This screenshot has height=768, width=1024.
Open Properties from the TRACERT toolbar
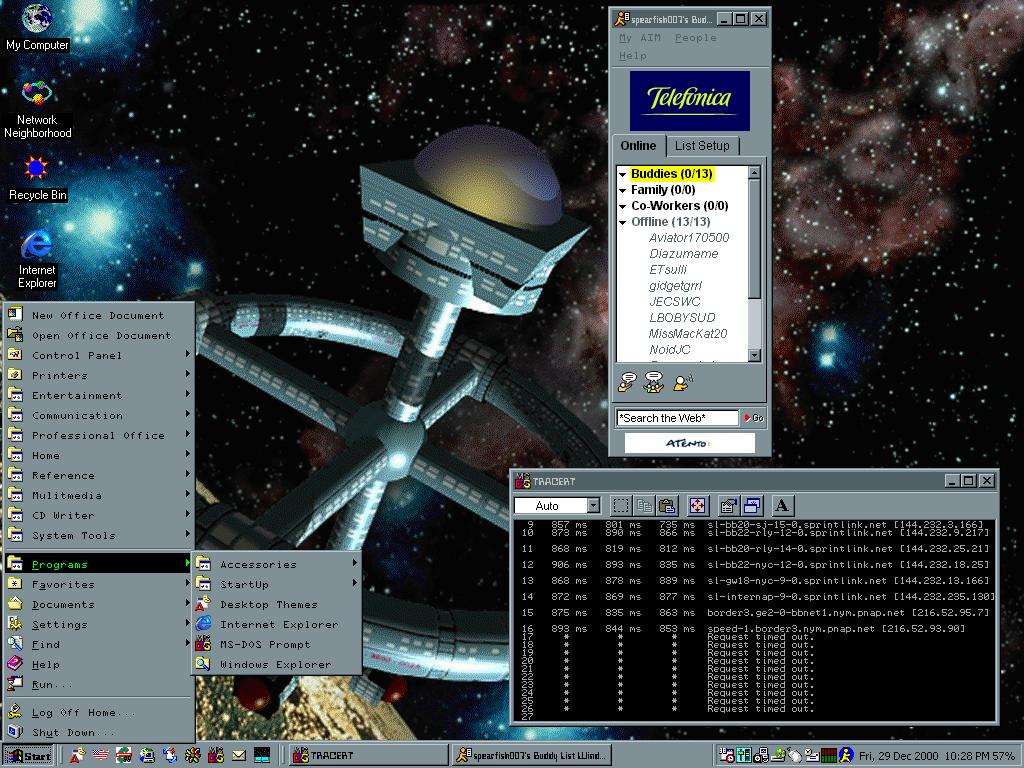(x=729, y=506)
